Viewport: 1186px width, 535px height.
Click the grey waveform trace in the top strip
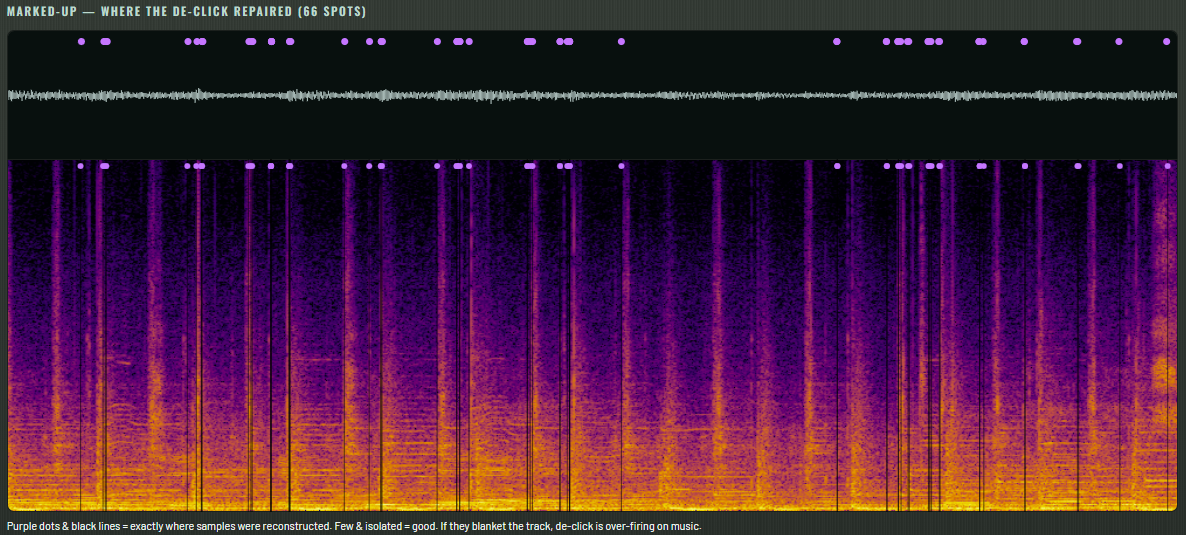(x=592, y=95)
